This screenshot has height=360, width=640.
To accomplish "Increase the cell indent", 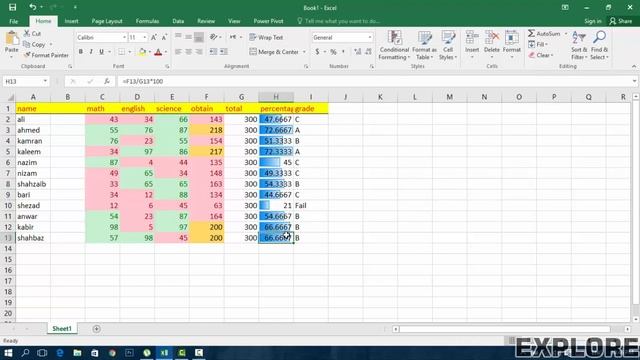I will [x=224, y=52].
